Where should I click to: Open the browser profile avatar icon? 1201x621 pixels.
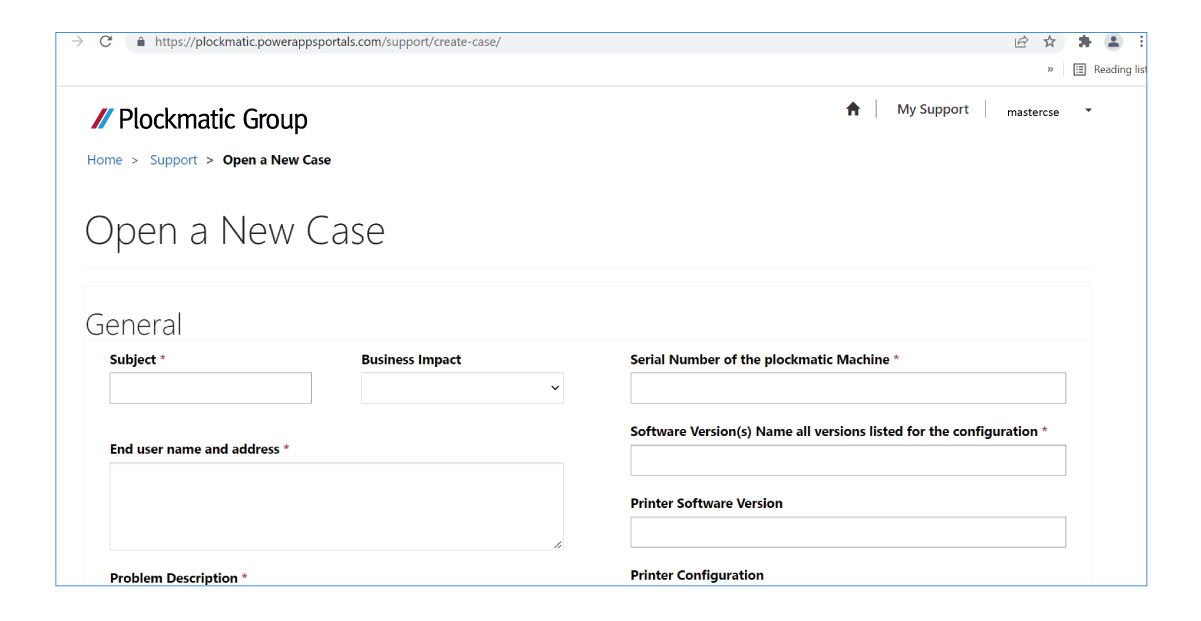[x=1113, y=42]
